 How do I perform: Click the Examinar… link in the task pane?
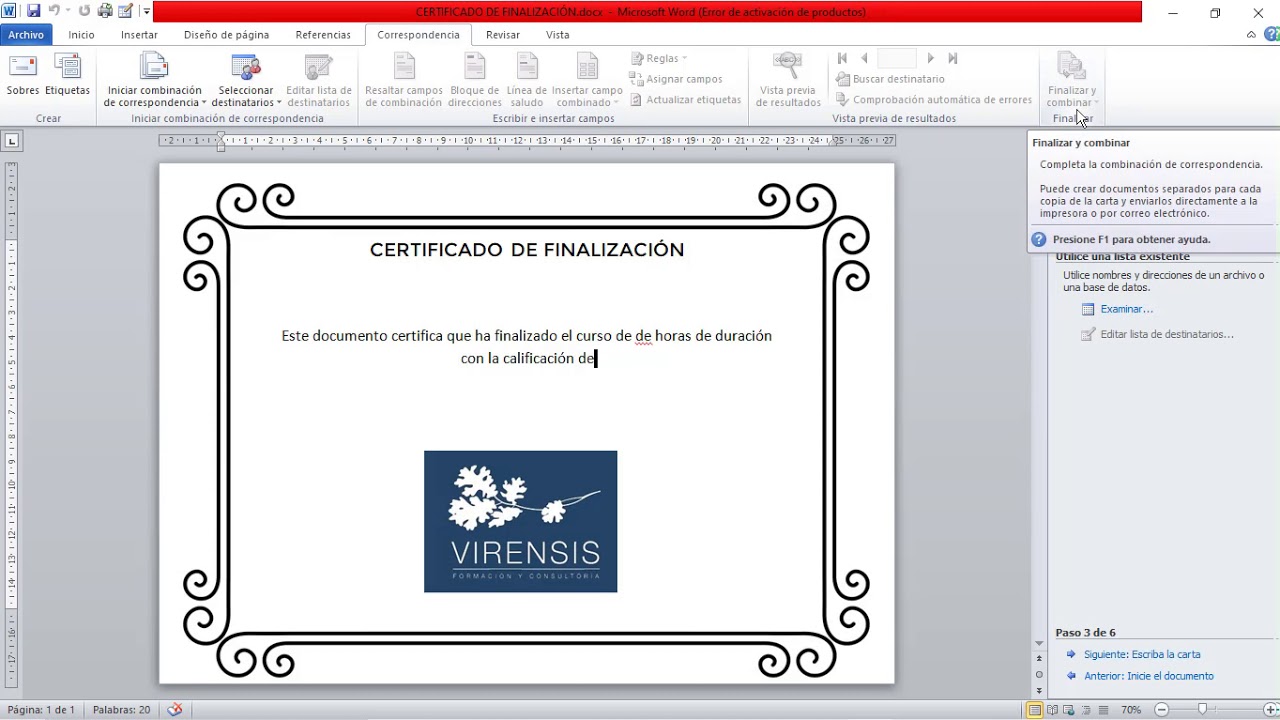[1126, 309]
